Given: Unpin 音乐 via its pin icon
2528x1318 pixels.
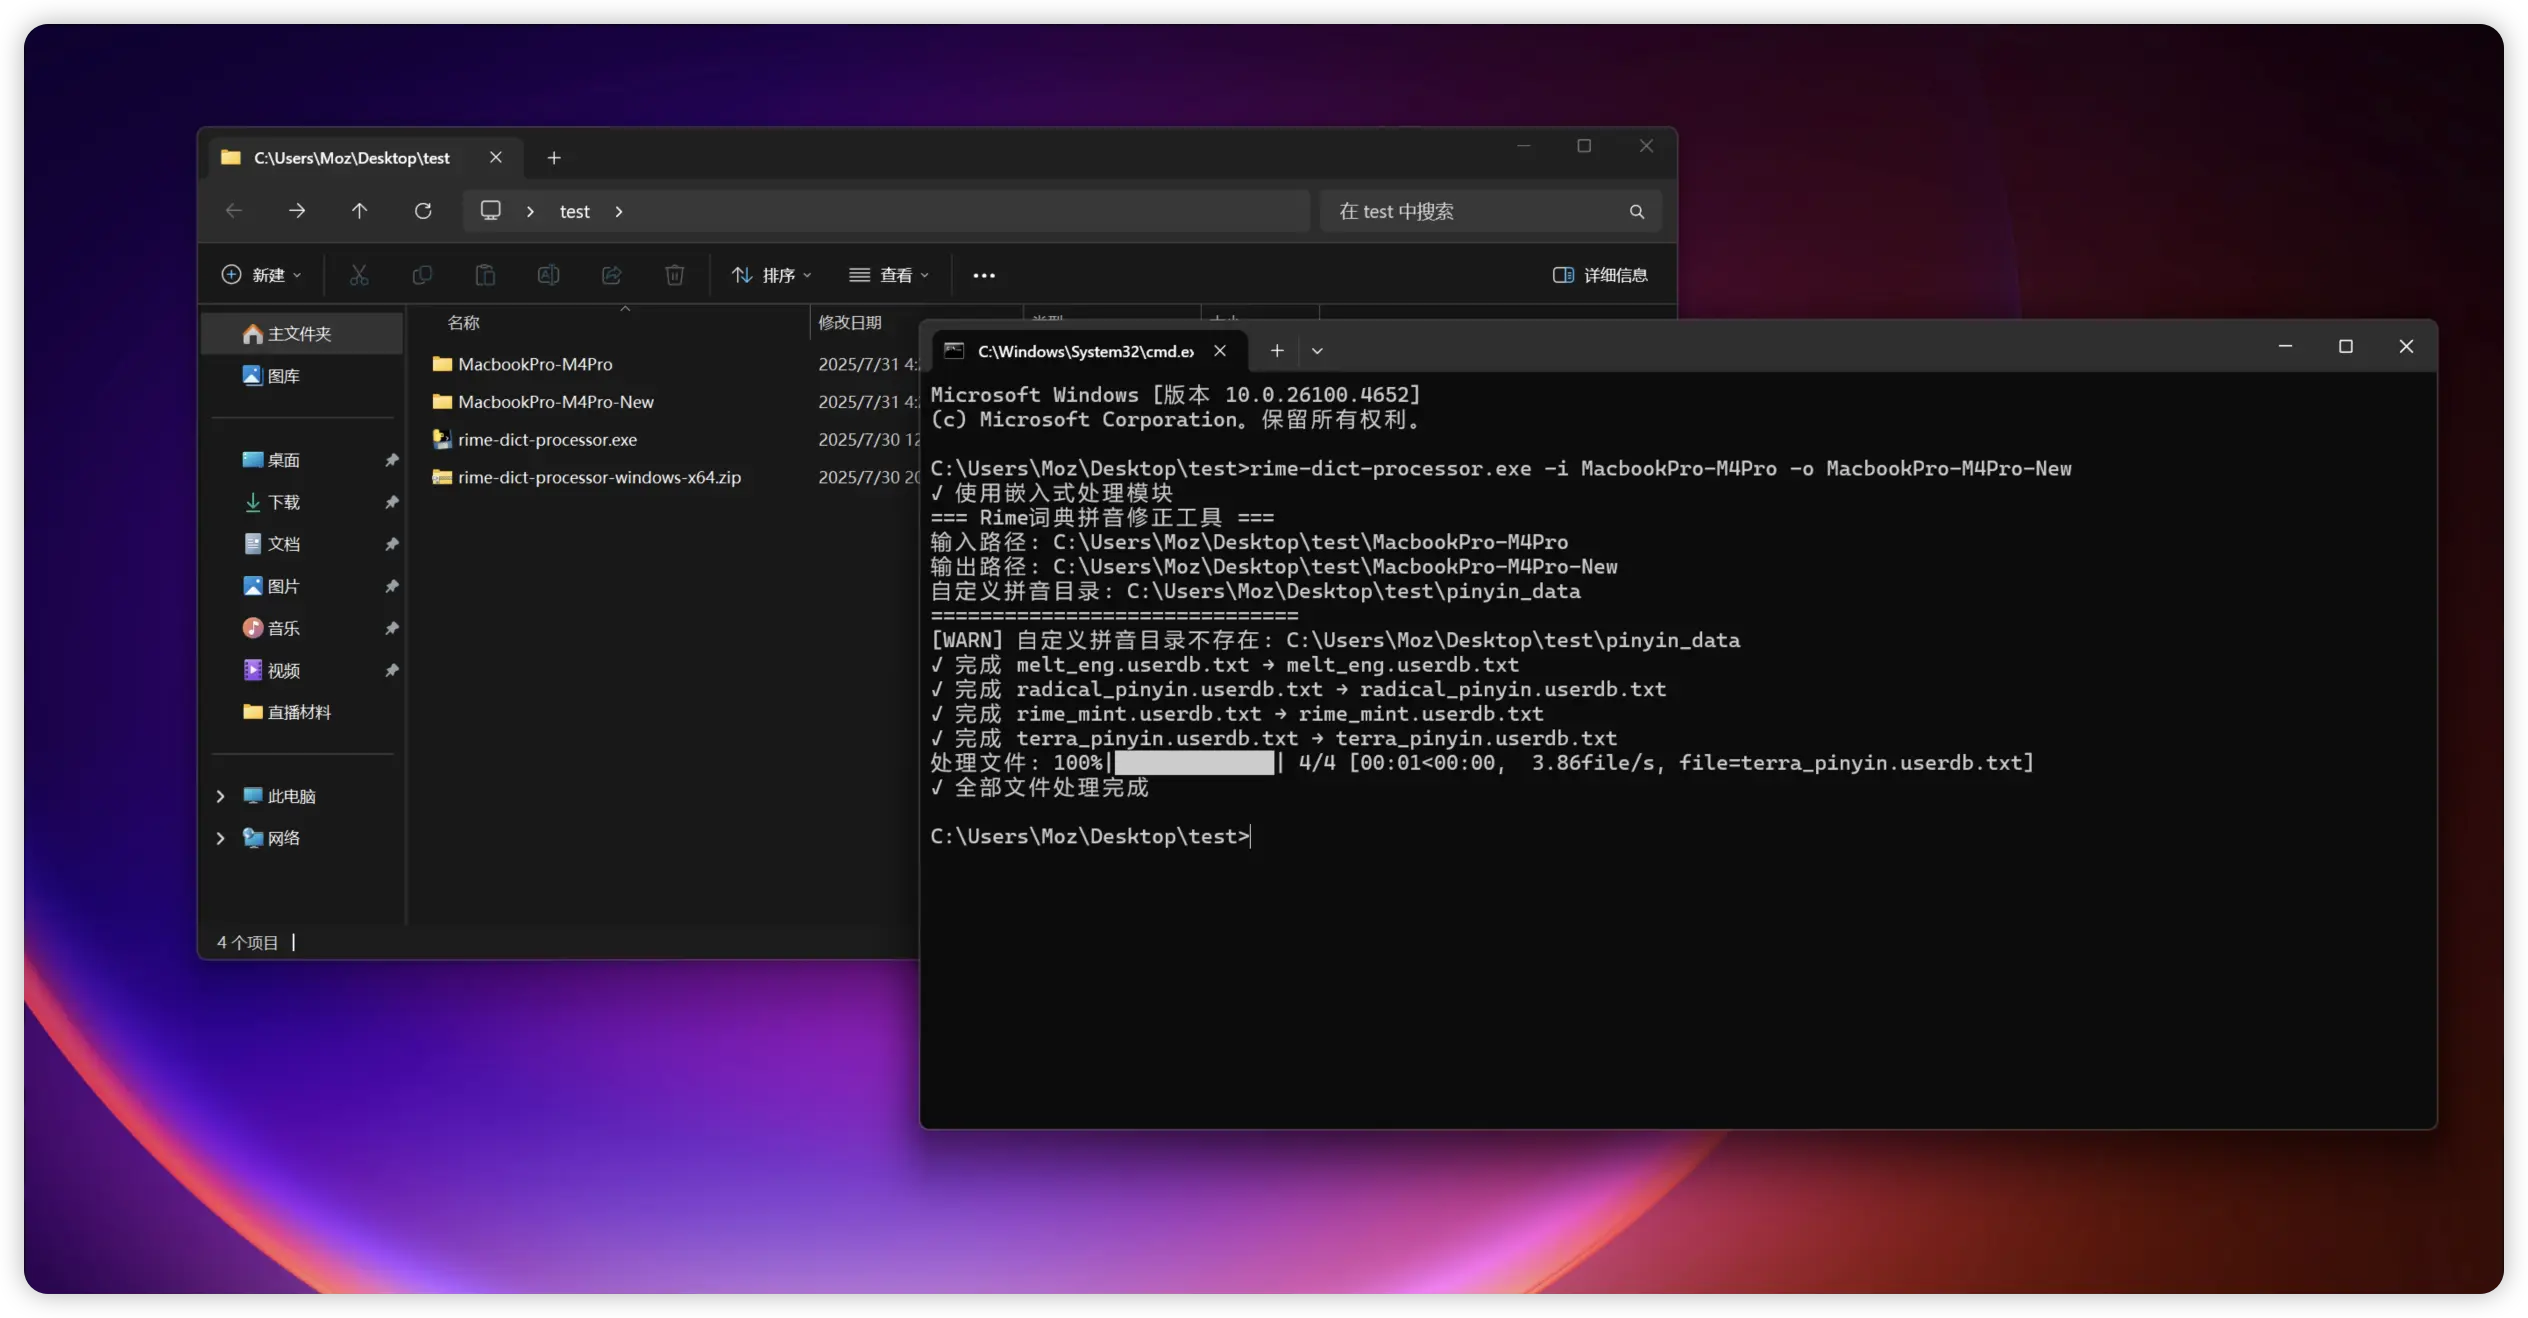Looking at the screenshot, I should pos(392,628).
